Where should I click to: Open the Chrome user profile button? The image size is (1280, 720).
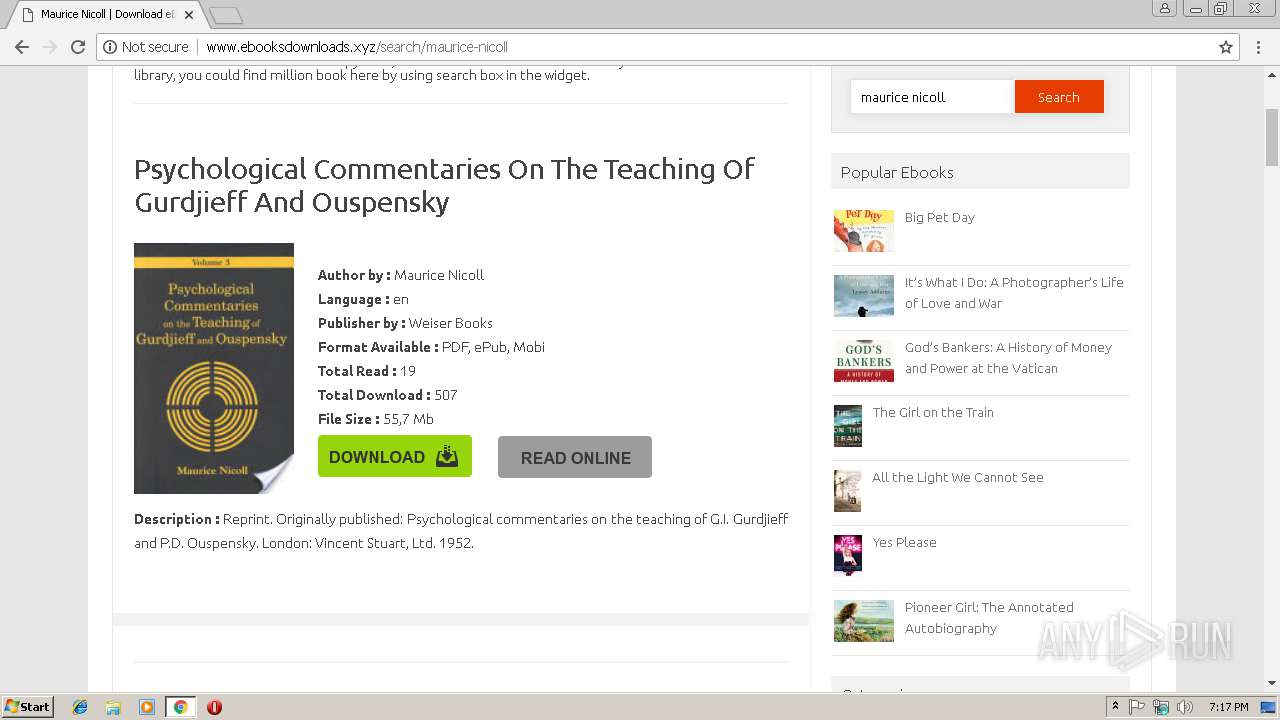(x=1164, y=9)
